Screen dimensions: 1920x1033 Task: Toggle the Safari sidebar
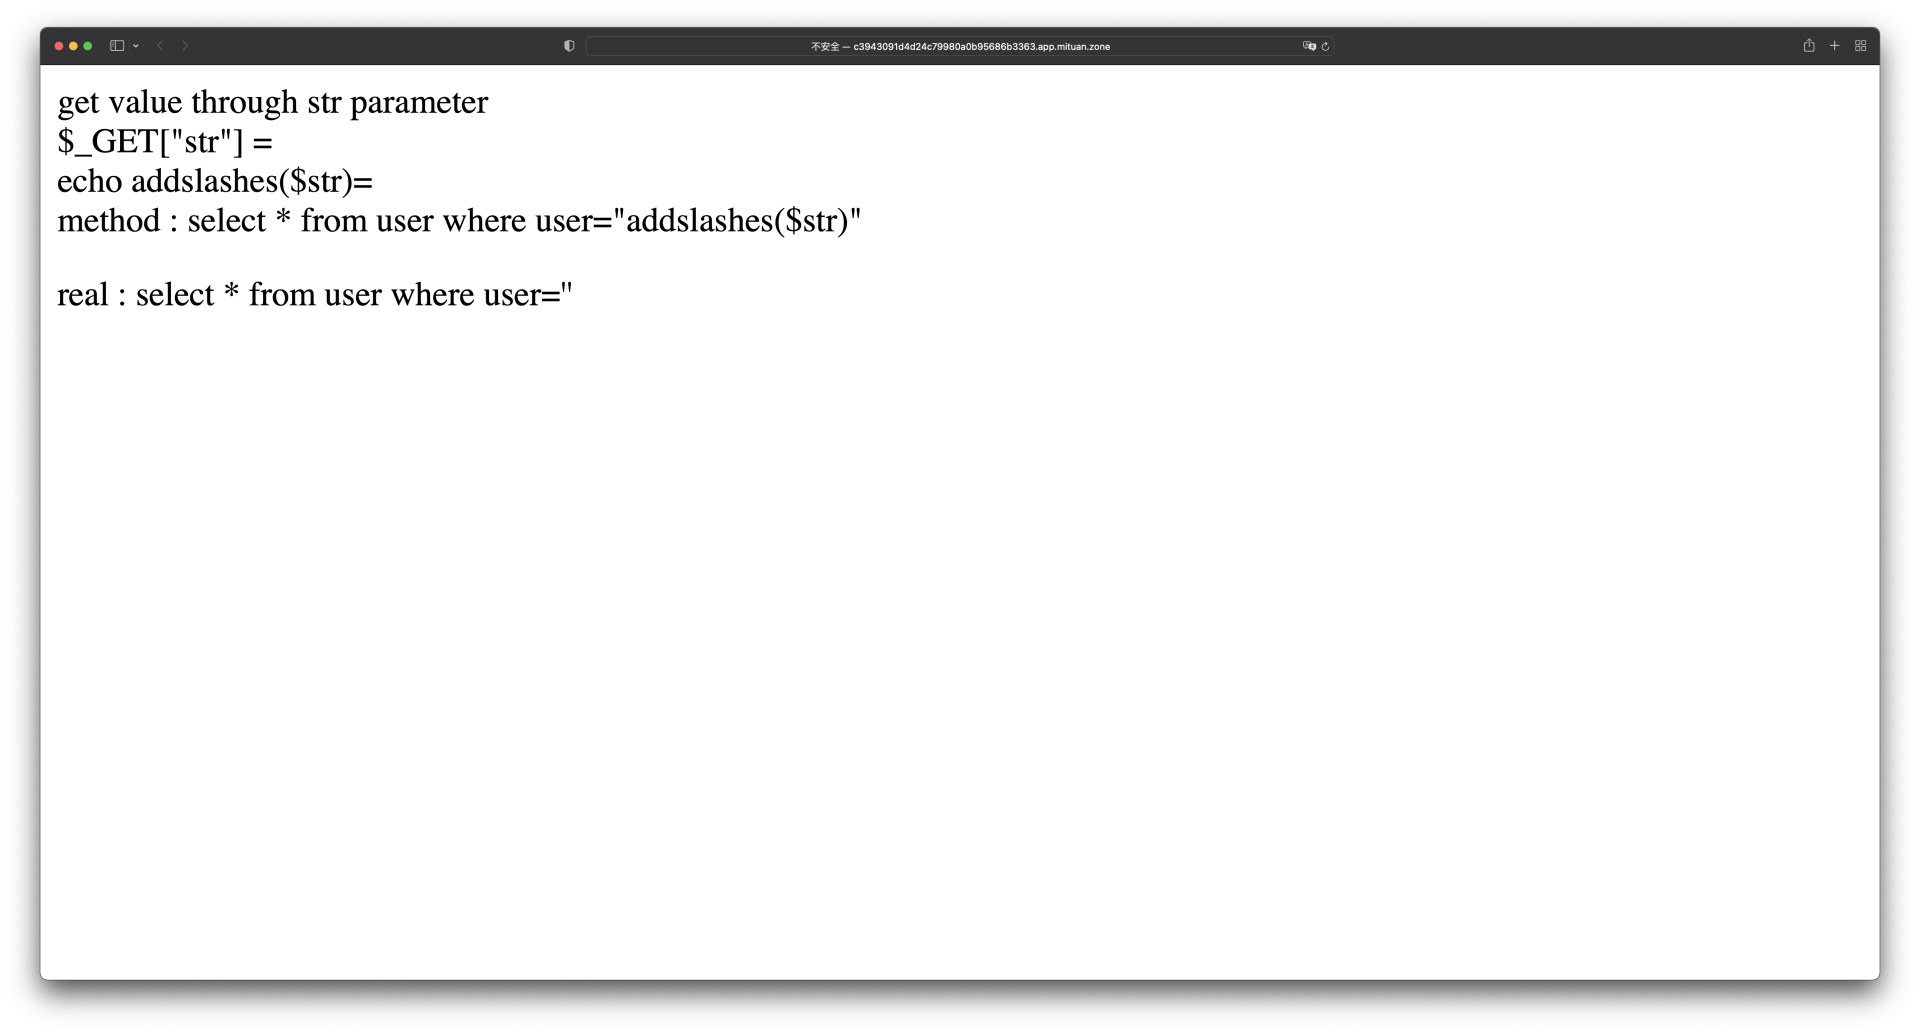(117, 46)
